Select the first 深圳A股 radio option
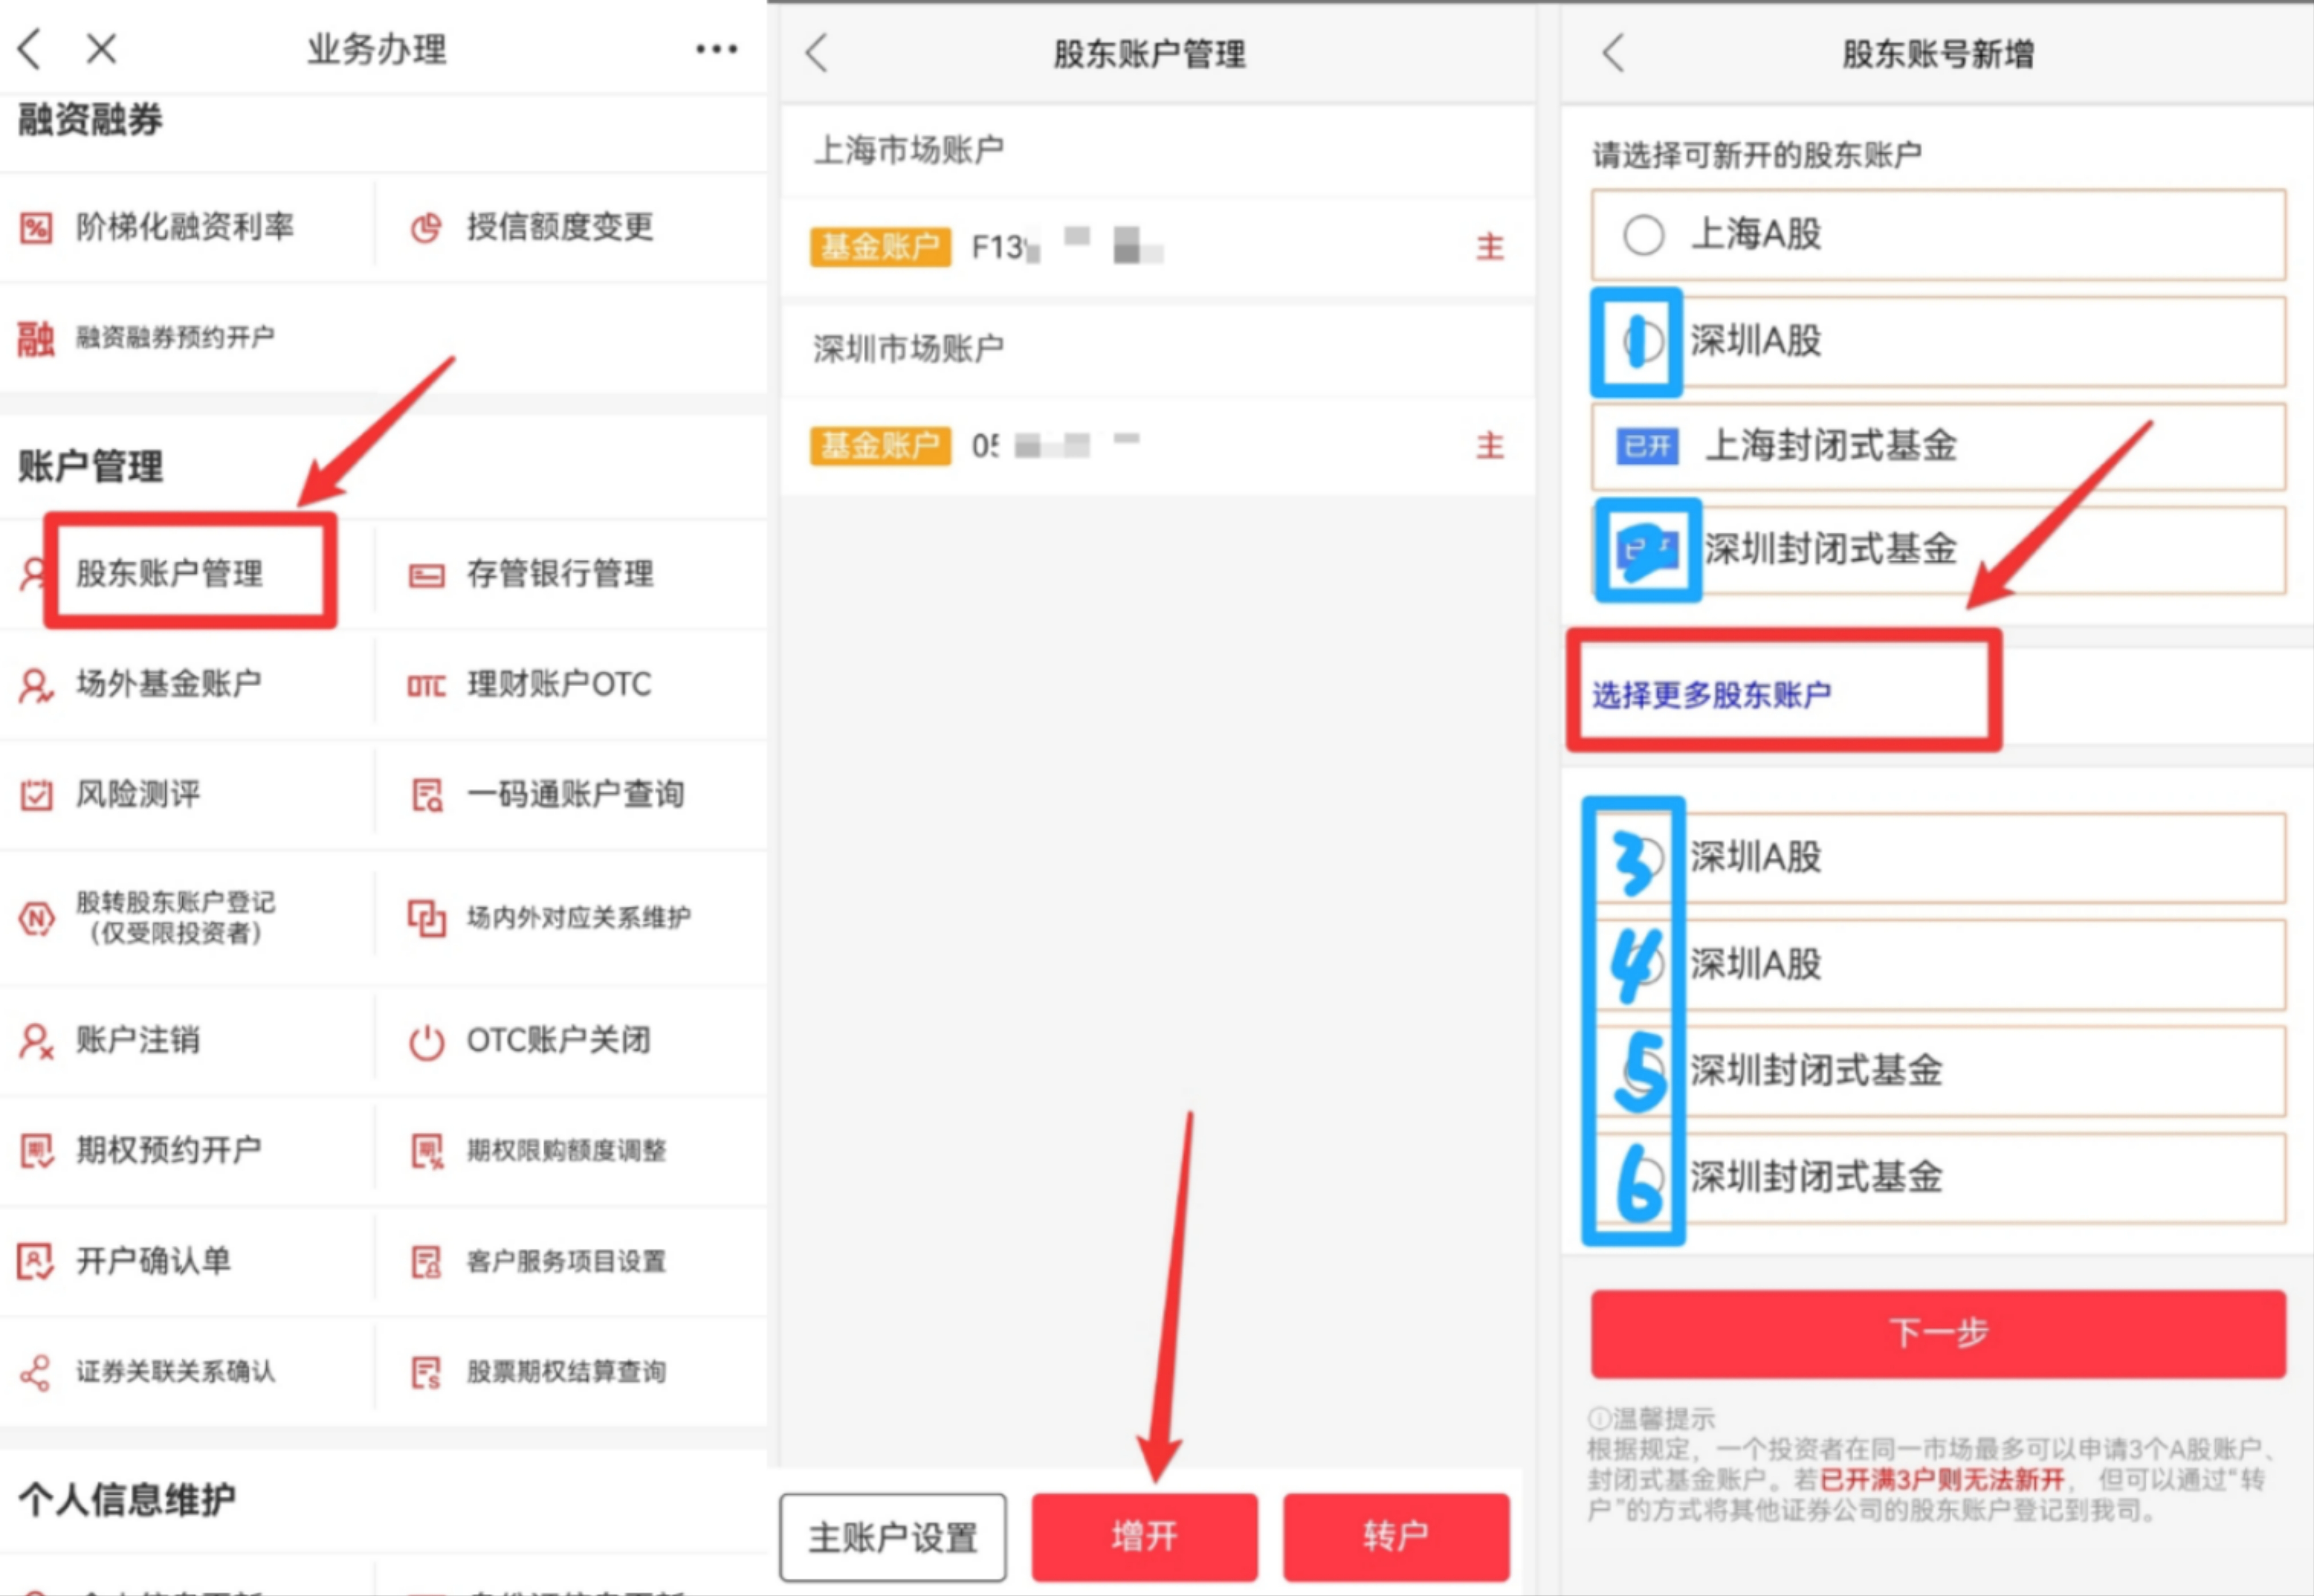2314x1596 pixels. click(x=1643, y=342)
